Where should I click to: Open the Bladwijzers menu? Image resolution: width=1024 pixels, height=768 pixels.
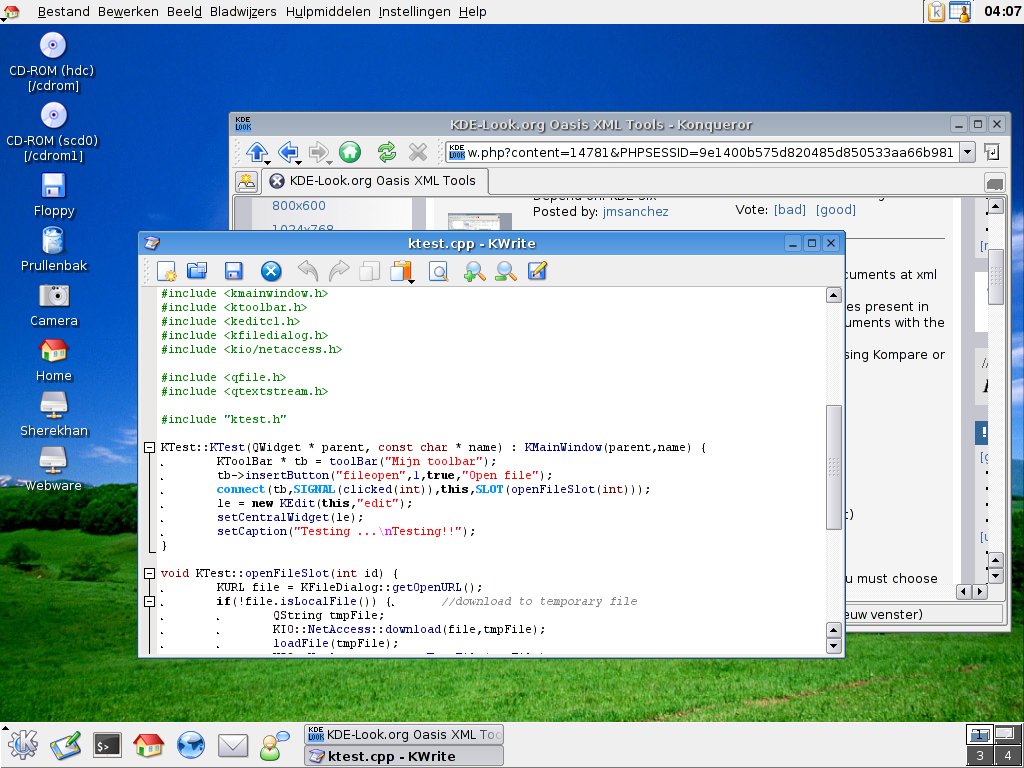click(243, 11)
